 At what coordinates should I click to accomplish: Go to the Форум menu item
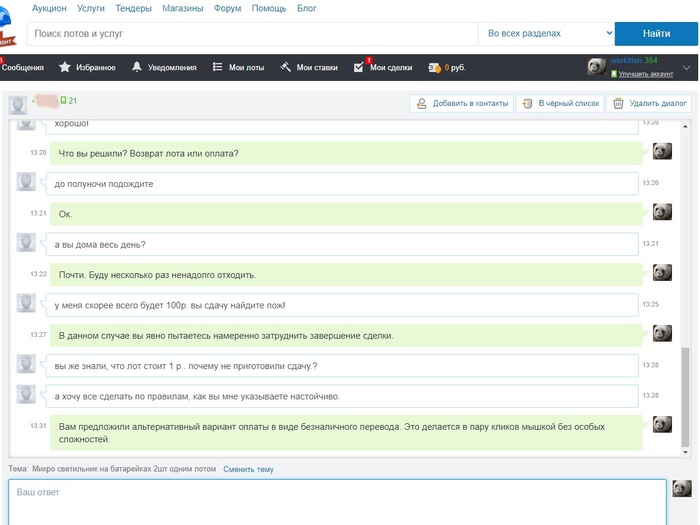[227, 8]
